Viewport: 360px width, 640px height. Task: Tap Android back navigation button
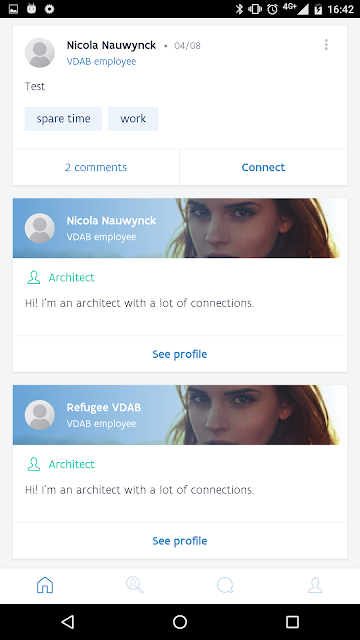click(x=67, y=622)
